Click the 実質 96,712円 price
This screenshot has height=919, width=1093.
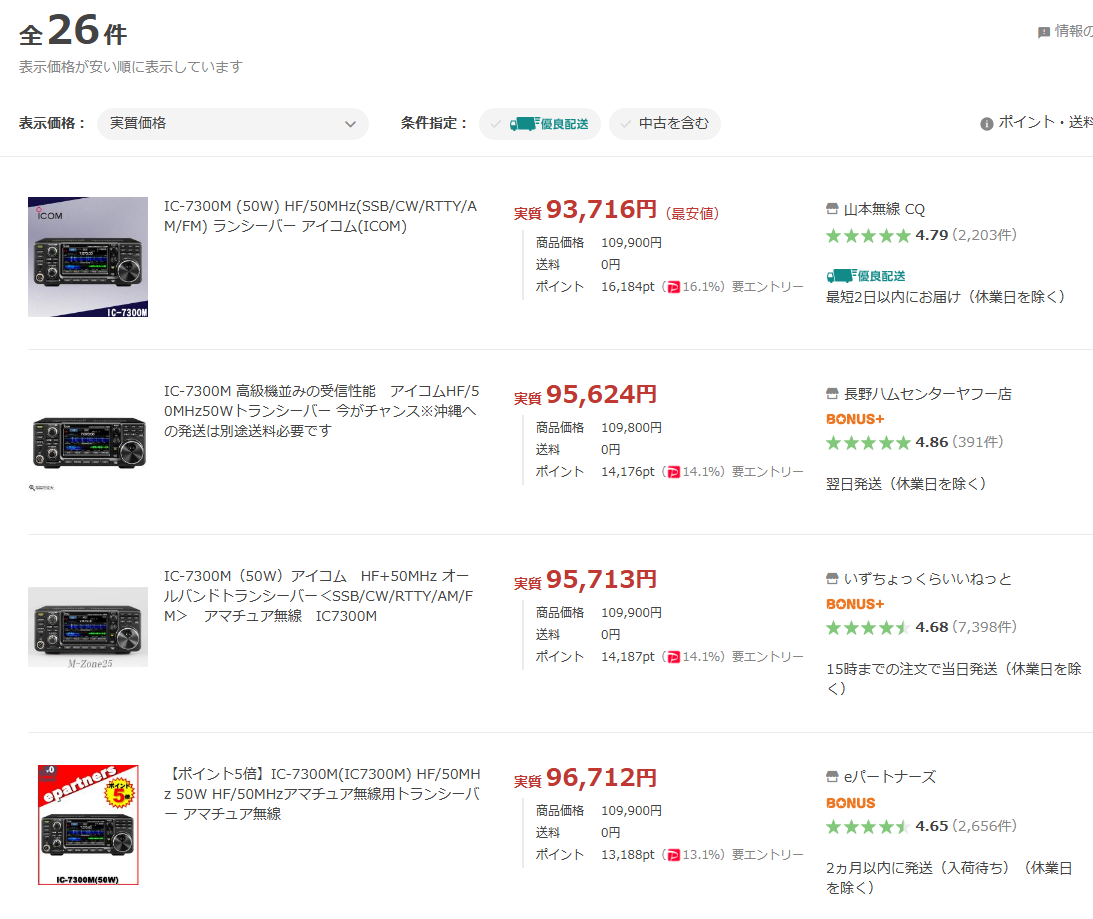pos(585,777)
